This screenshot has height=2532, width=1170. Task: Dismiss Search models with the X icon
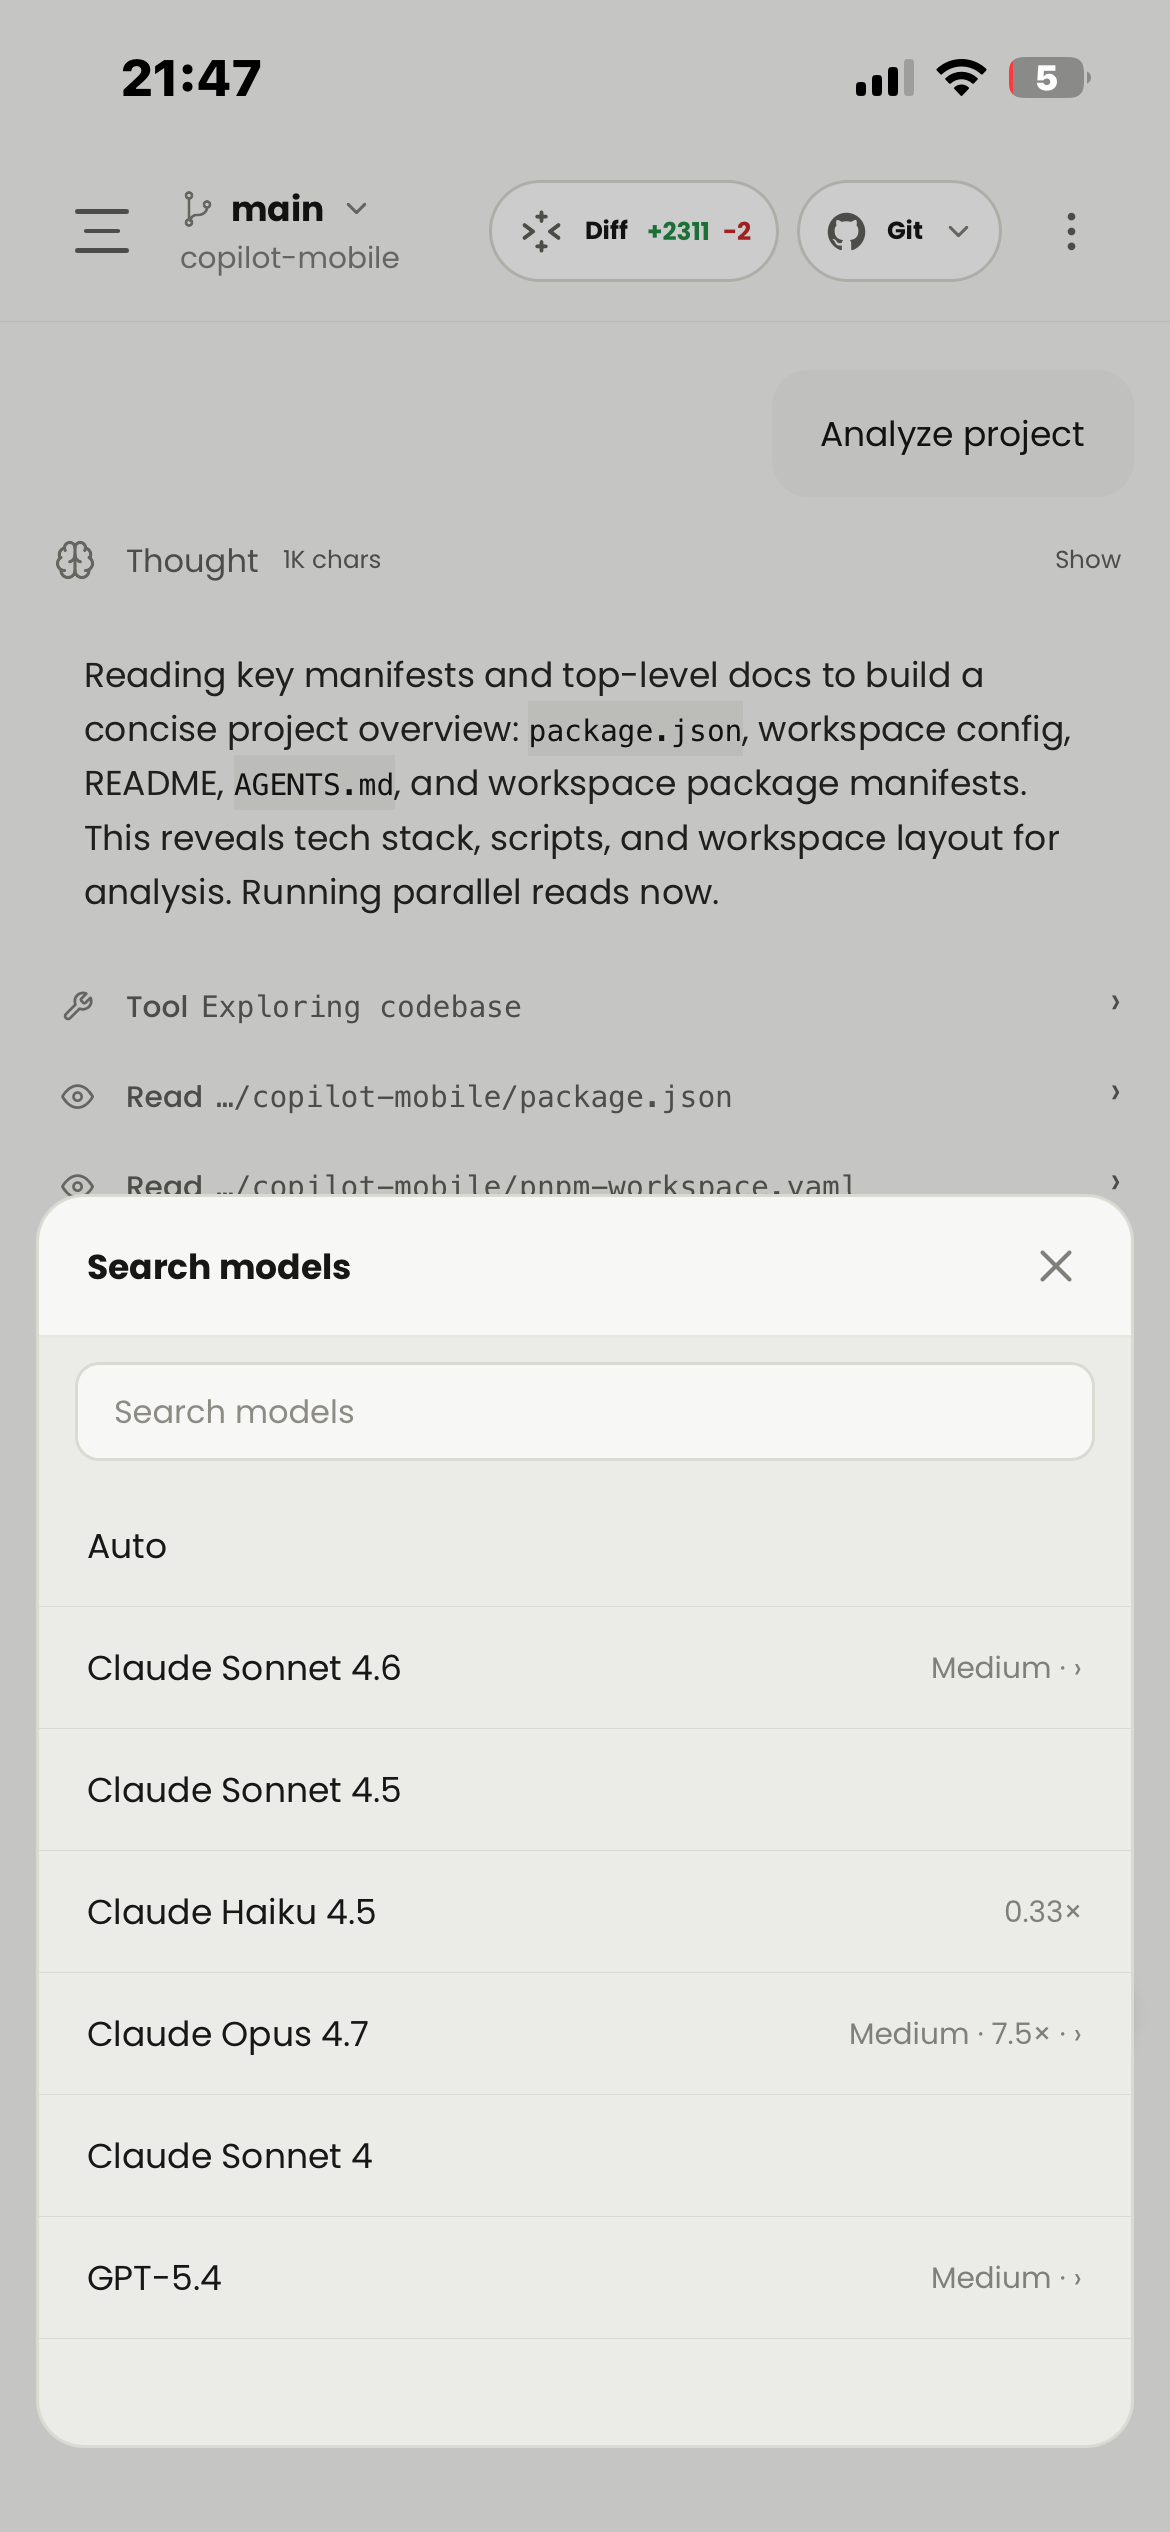(1055, 1265)
